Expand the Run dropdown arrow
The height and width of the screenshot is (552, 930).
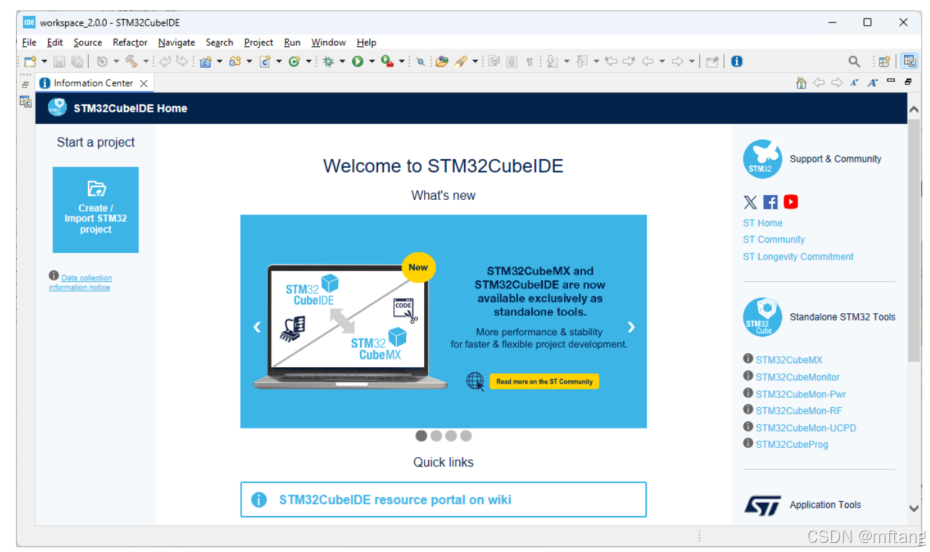coord(372,62)
